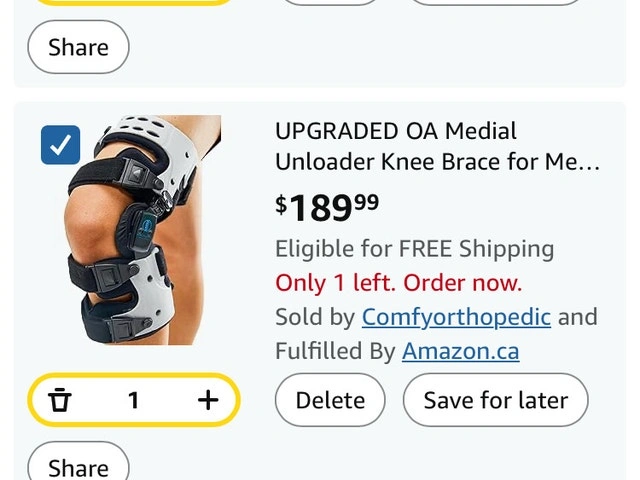Open the UPGRADED OA Medial Unloader title
Viewport: 640px width, 480px height.
click(437, 146)
